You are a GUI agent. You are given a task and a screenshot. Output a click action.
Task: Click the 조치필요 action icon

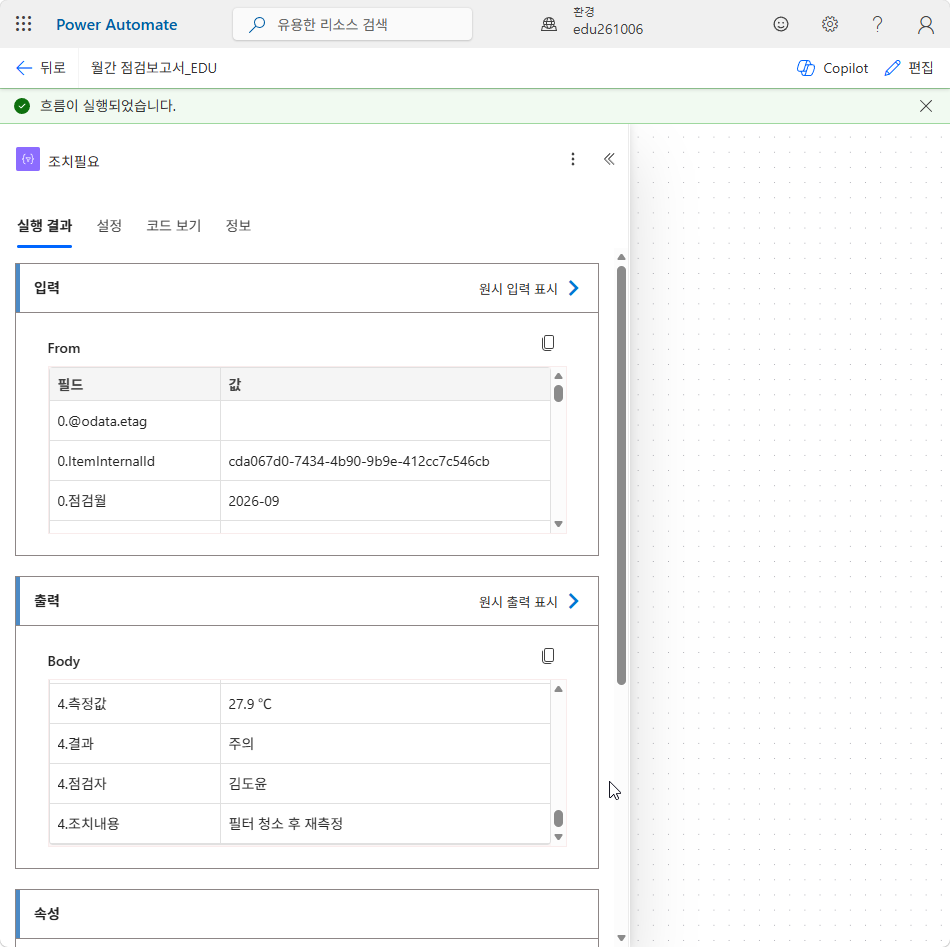[x=28, y=159]
